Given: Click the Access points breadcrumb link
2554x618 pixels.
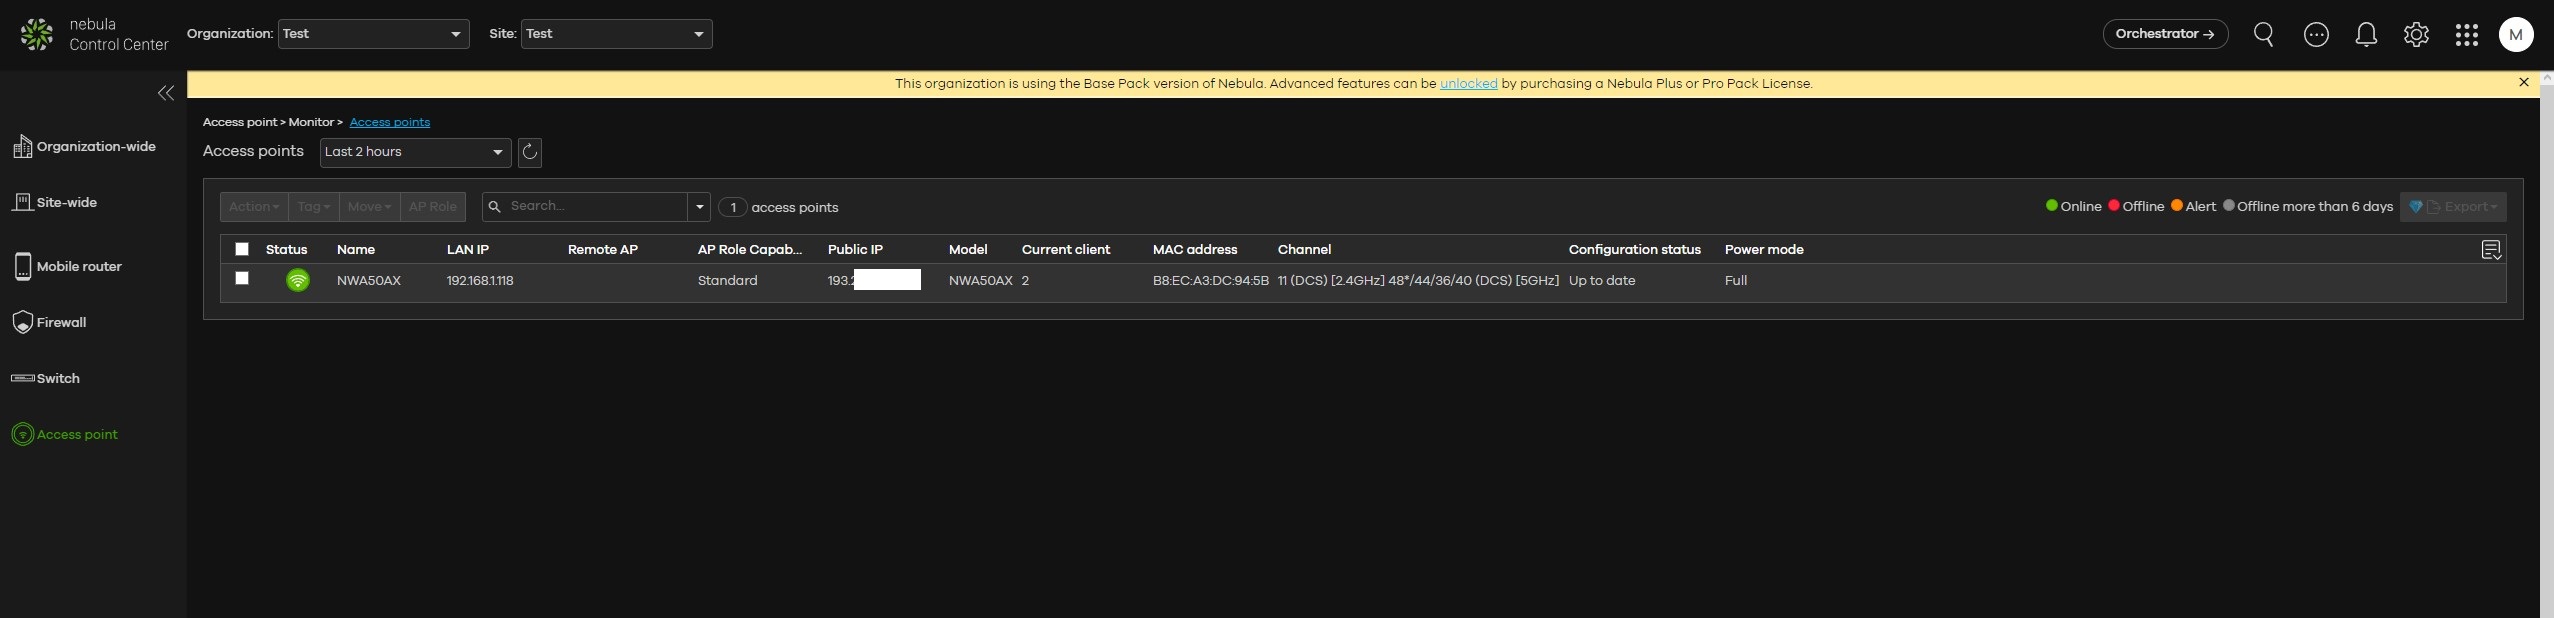Looking at the screenshot, I should (x=390, y=122).
